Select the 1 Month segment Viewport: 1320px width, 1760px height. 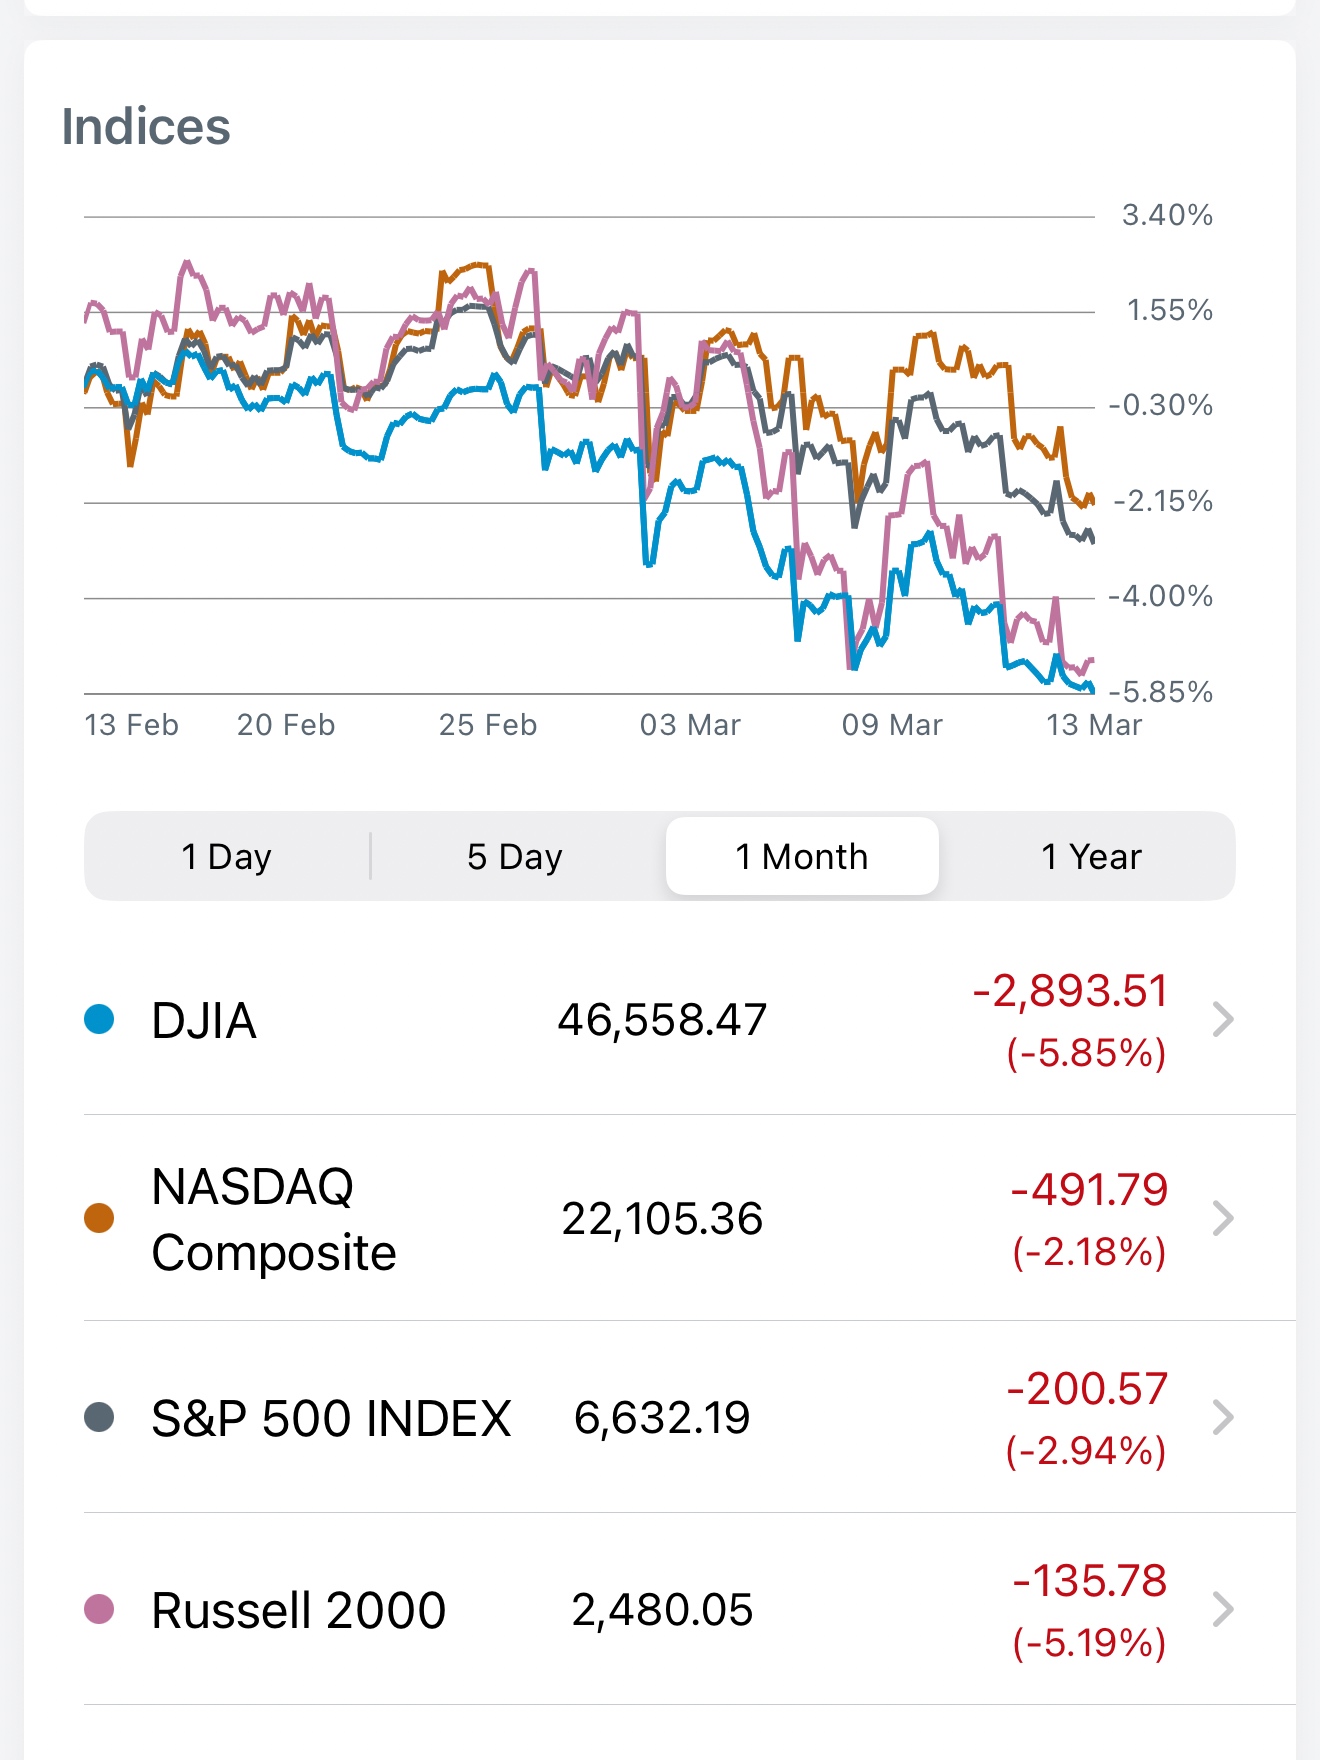(x=802, y=857)
